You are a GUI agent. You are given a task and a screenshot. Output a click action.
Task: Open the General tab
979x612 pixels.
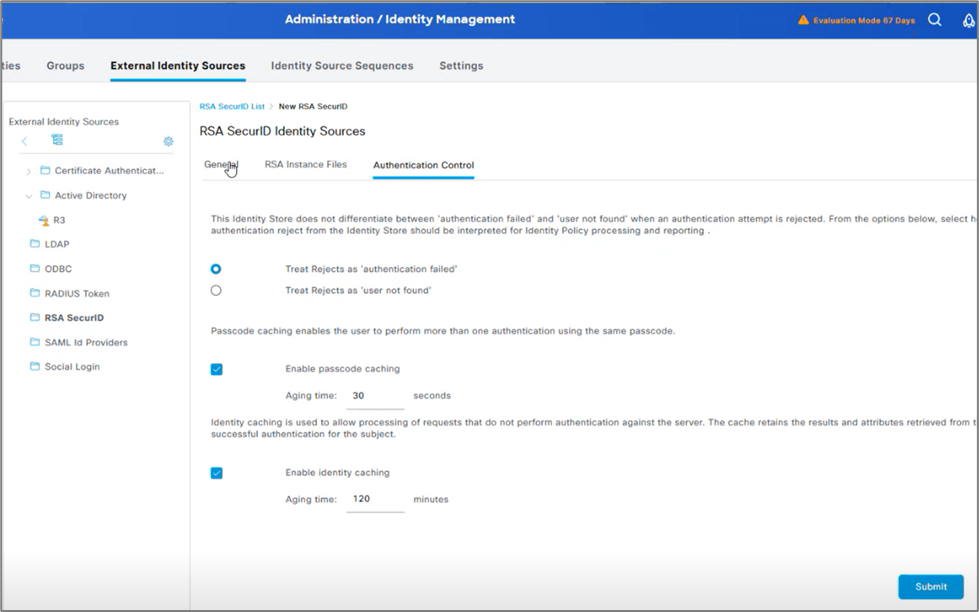pos(222,165)
